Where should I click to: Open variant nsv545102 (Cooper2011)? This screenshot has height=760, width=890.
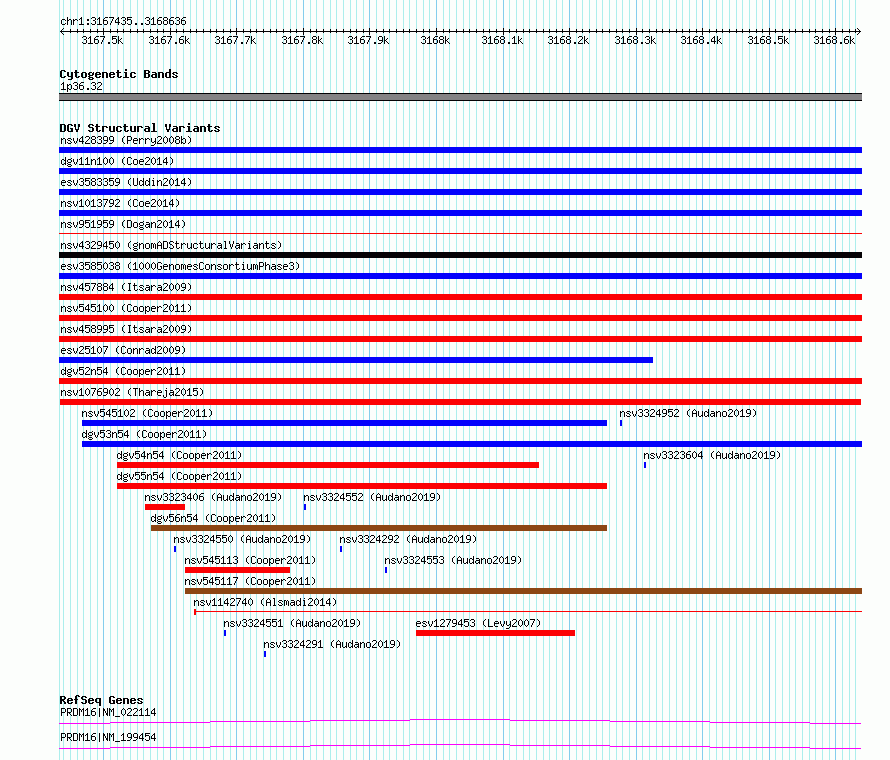pyautogui.click(x=147, y=413)
